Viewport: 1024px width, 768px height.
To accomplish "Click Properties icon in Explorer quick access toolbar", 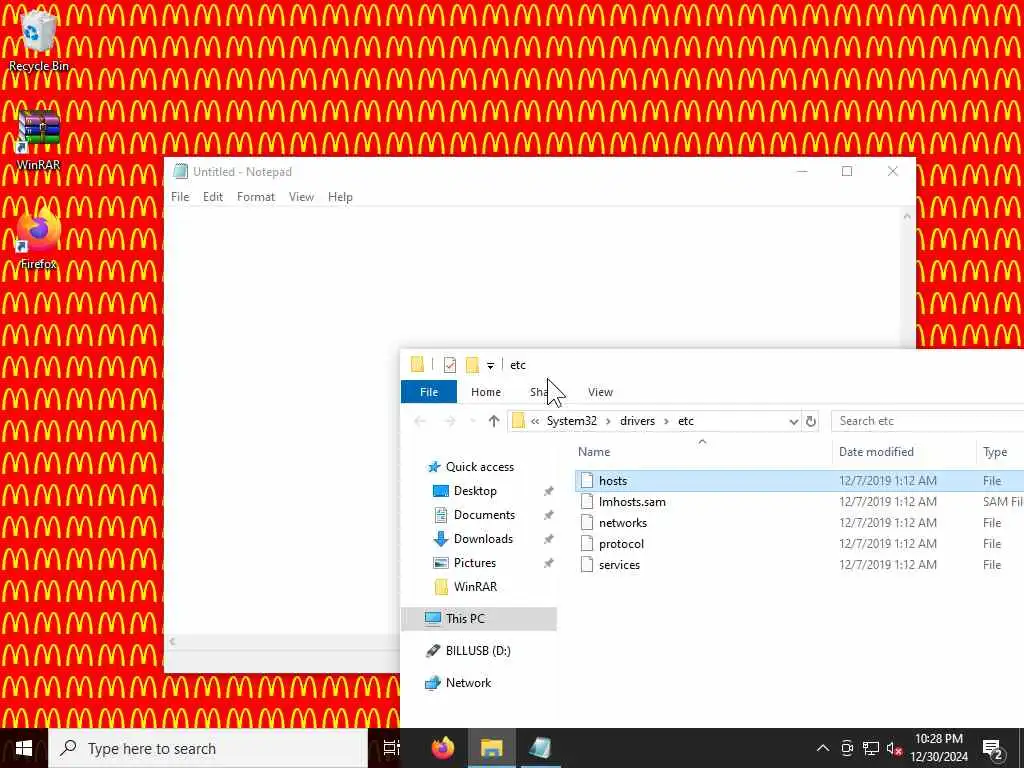I will (x=449, y=365).
